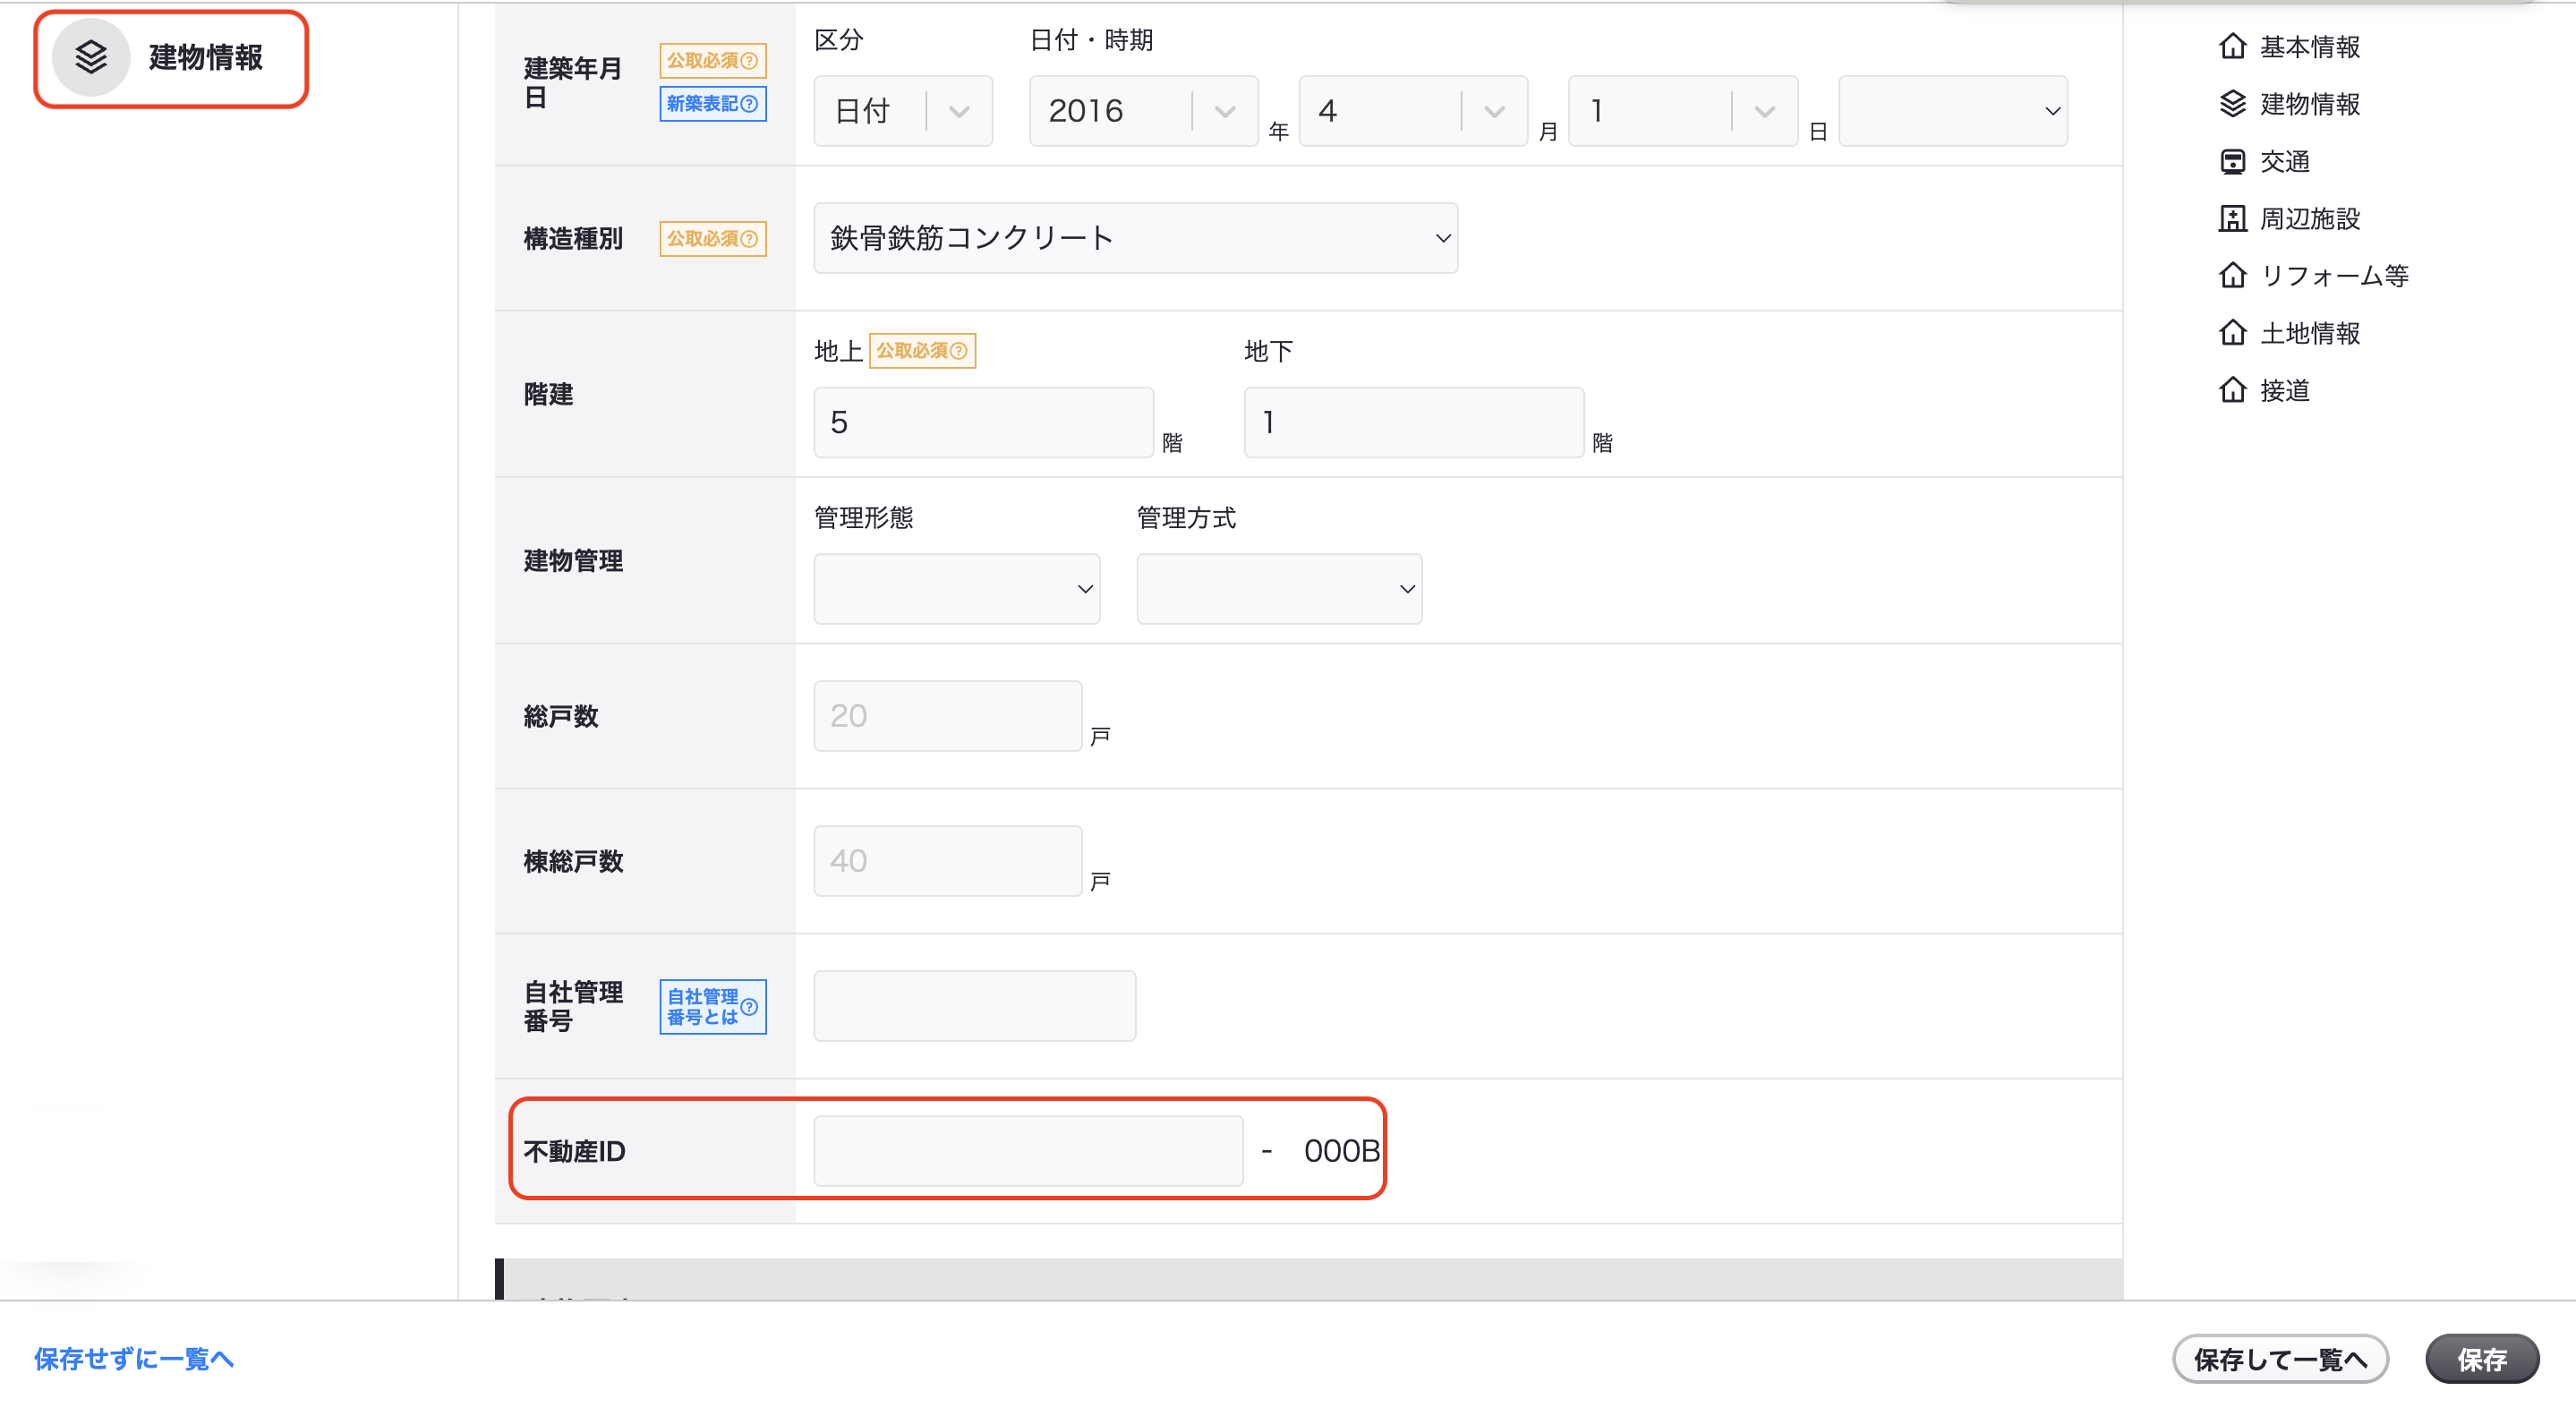This screenshot has width=2576, height=1416.
Task: Expand the month dropdown showing 4
Action: 1413,111
